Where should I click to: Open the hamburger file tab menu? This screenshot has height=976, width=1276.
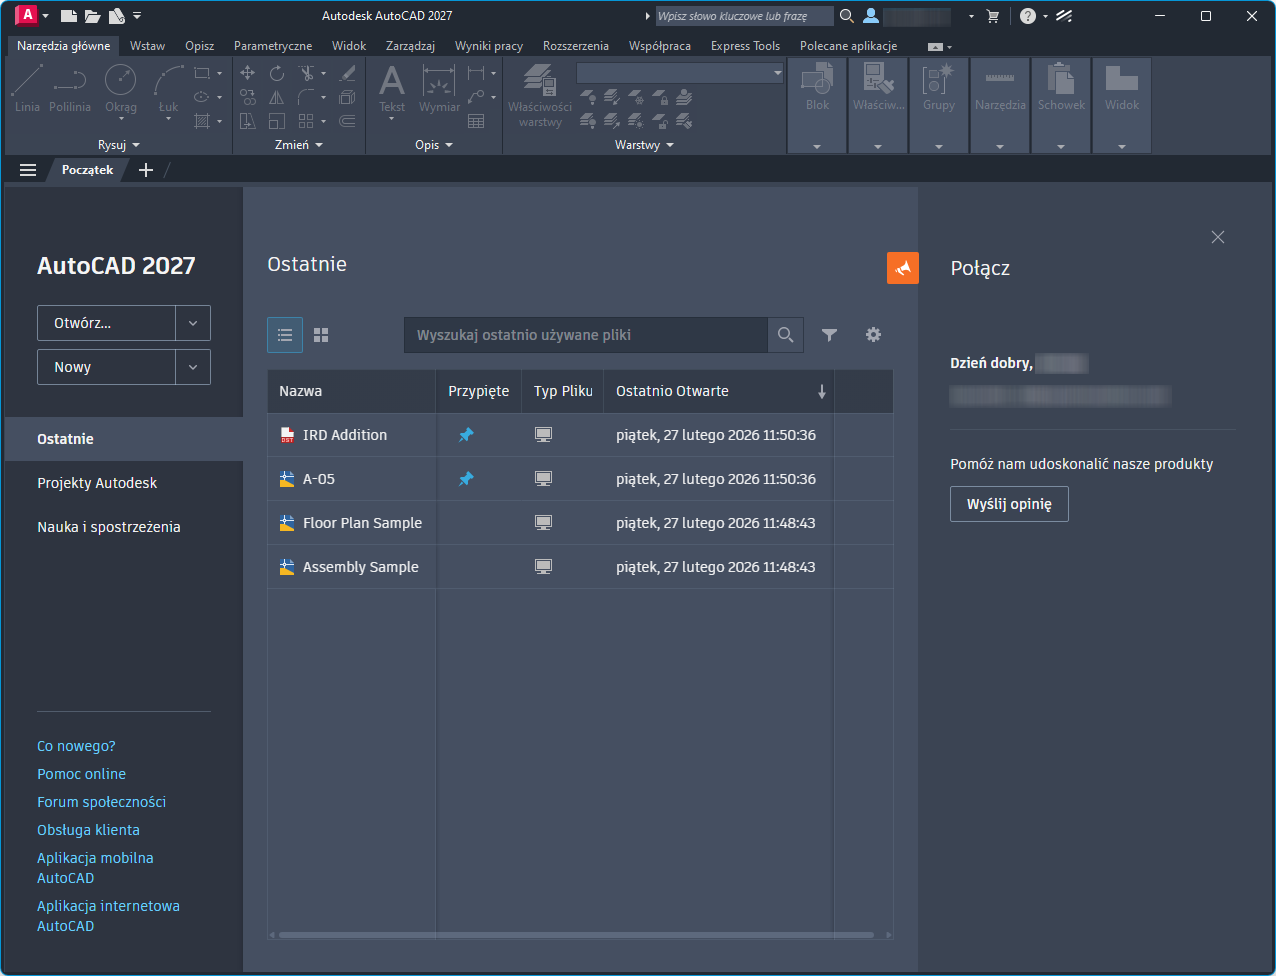28,170
